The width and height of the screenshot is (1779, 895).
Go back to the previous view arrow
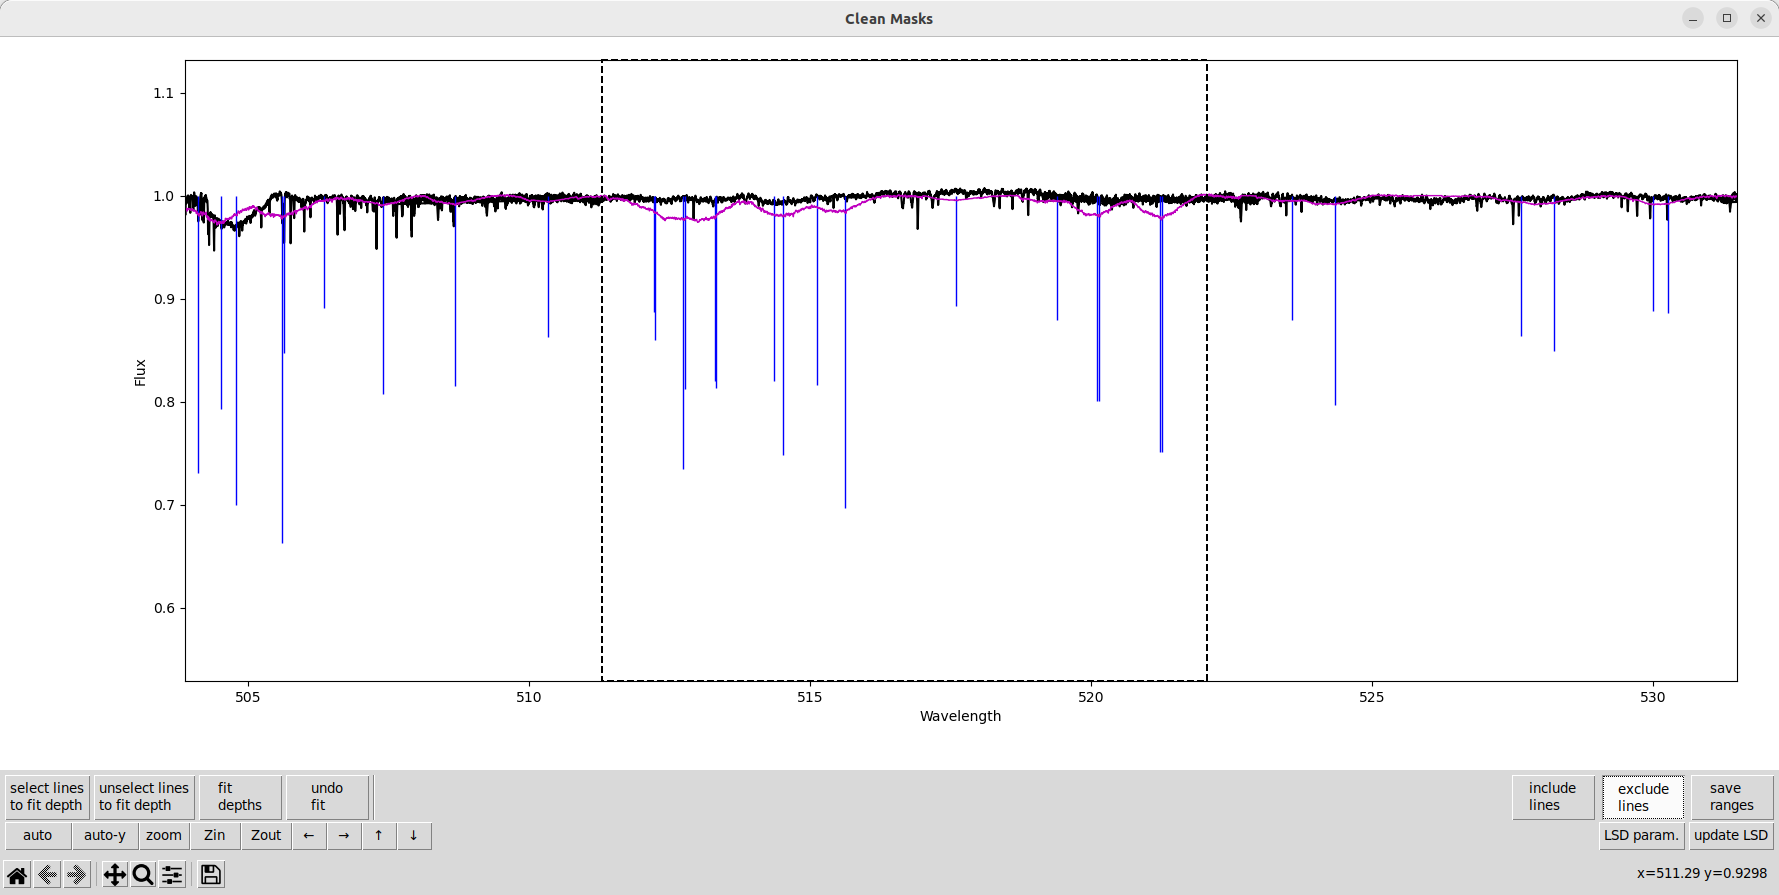tap(47, 875)
